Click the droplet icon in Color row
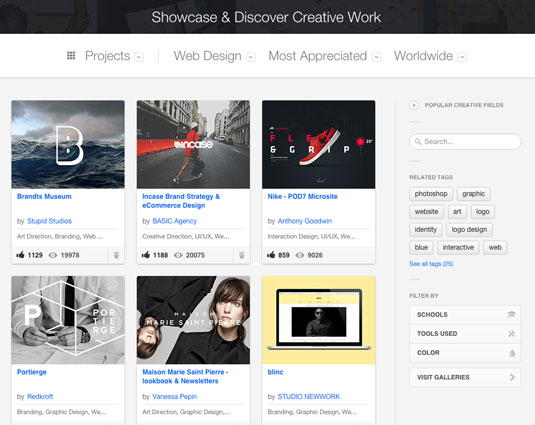535x425 pixels. 512,353
